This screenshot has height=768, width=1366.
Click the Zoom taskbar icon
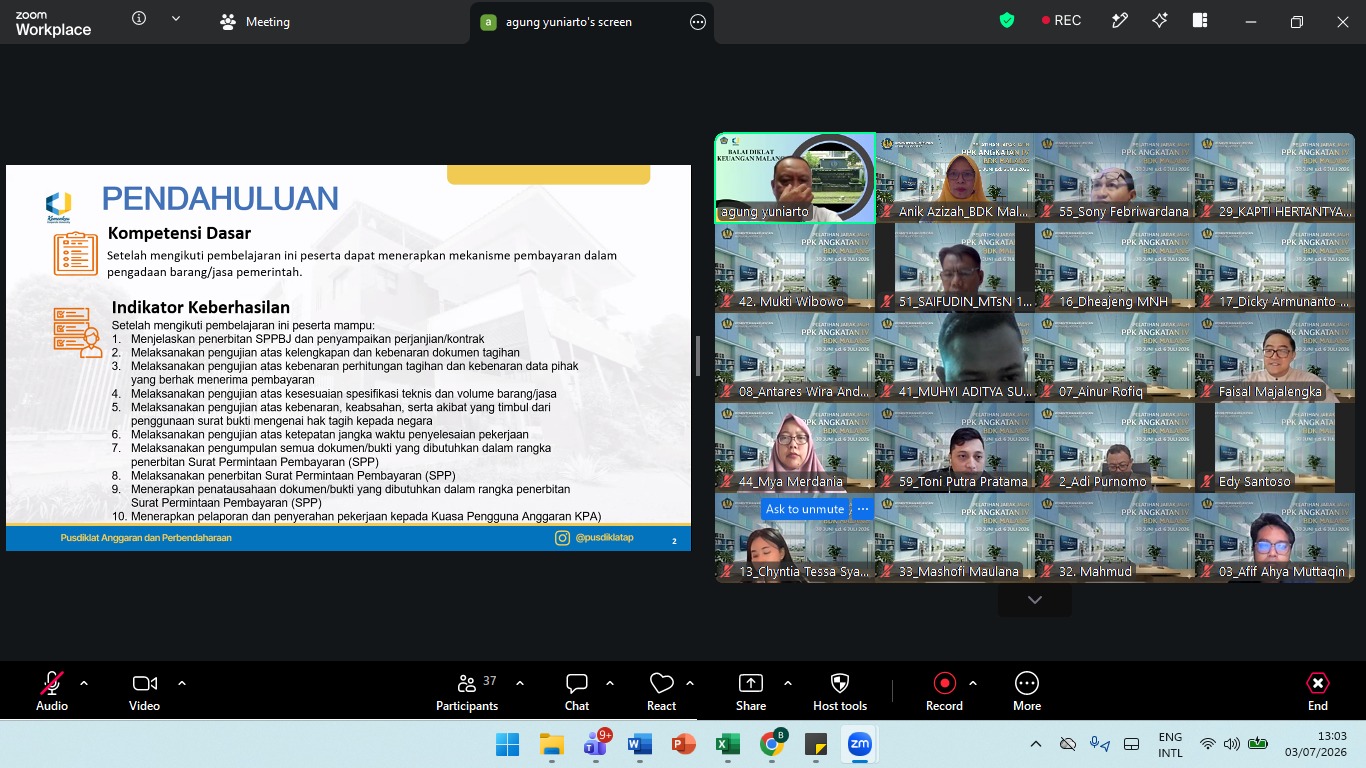point(860,744)
